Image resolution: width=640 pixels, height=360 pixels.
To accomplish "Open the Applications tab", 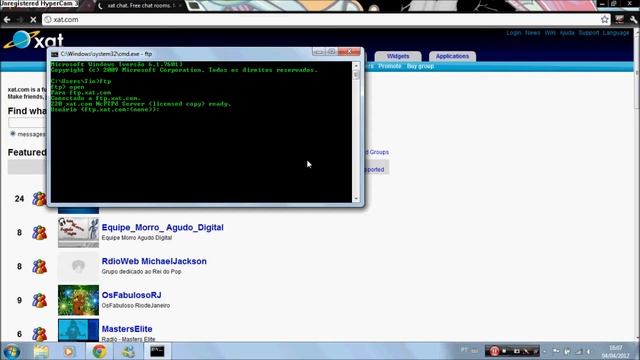I will [452, 56].
